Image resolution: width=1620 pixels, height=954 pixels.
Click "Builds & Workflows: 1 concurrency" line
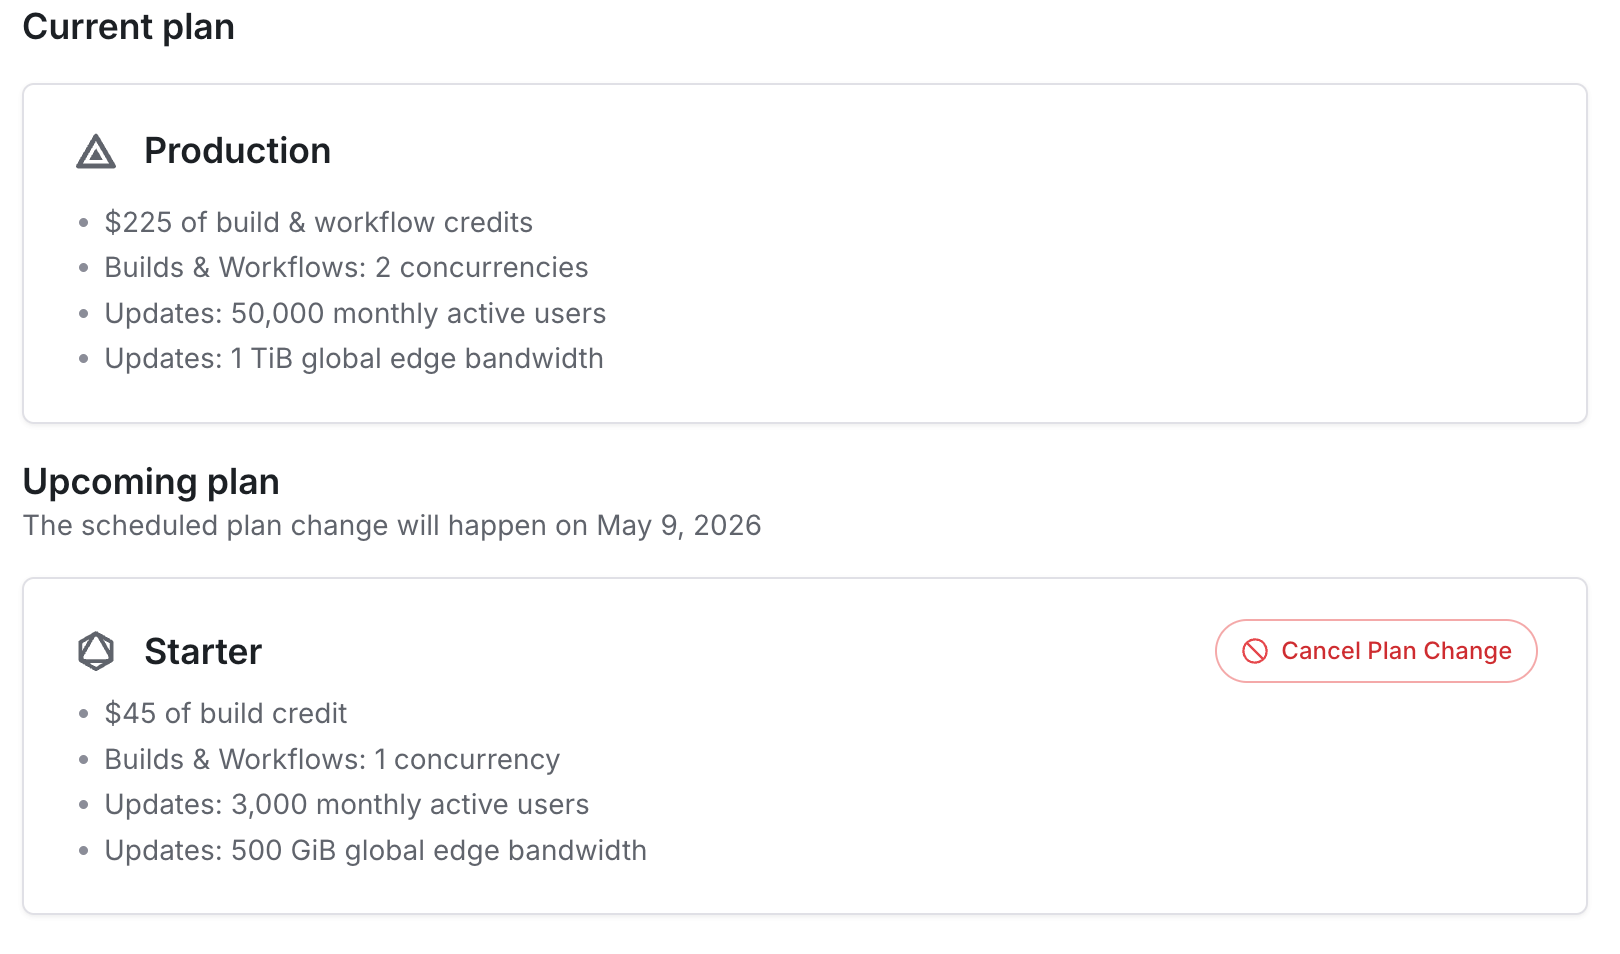point(332,760)
